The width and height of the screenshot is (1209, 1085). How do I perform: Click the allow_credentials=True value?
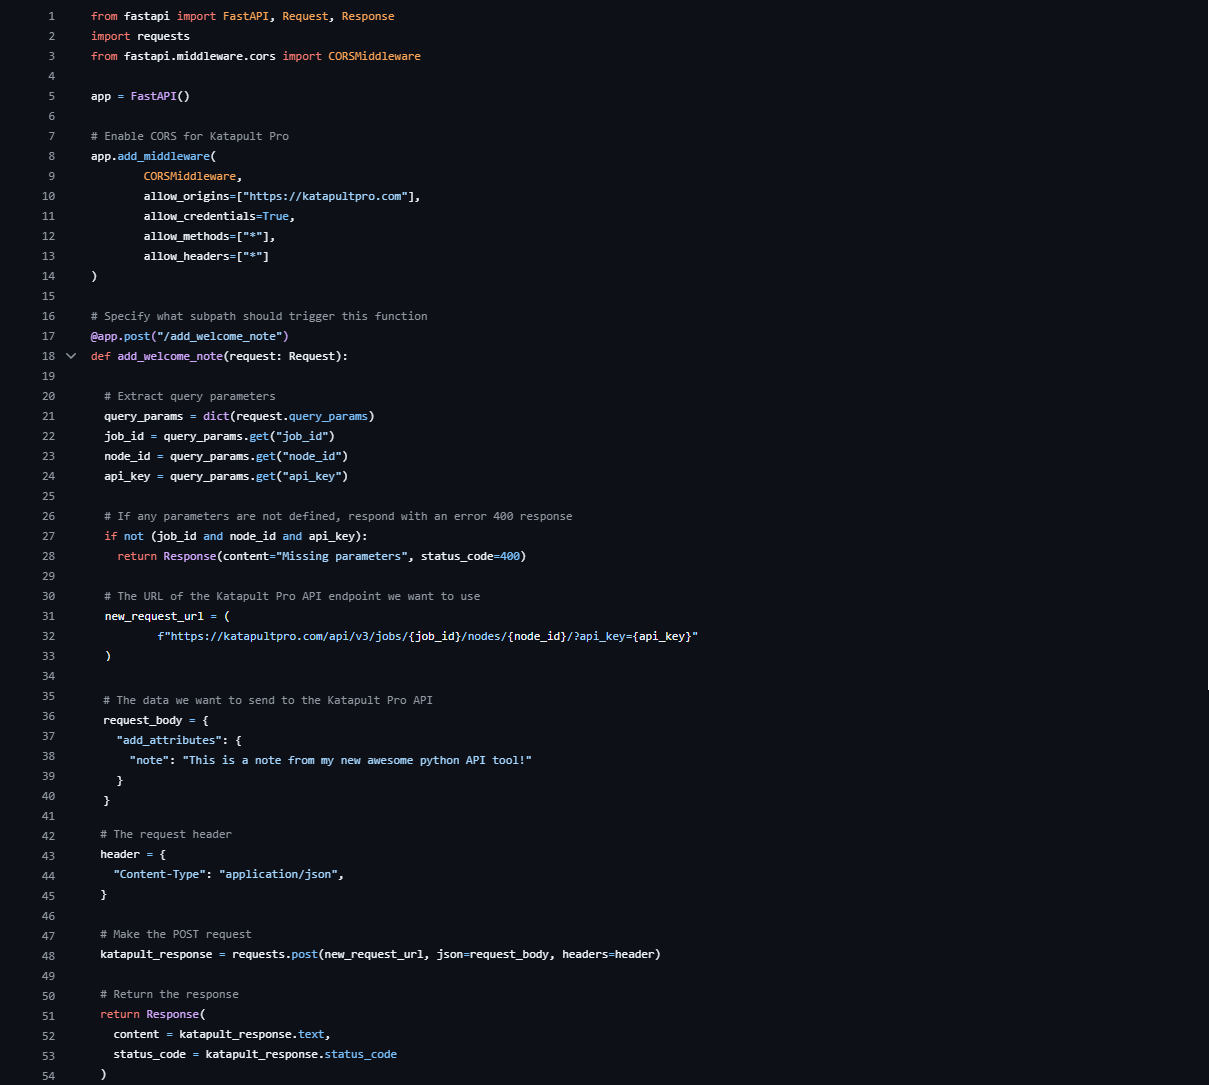(x=276, y=216)
